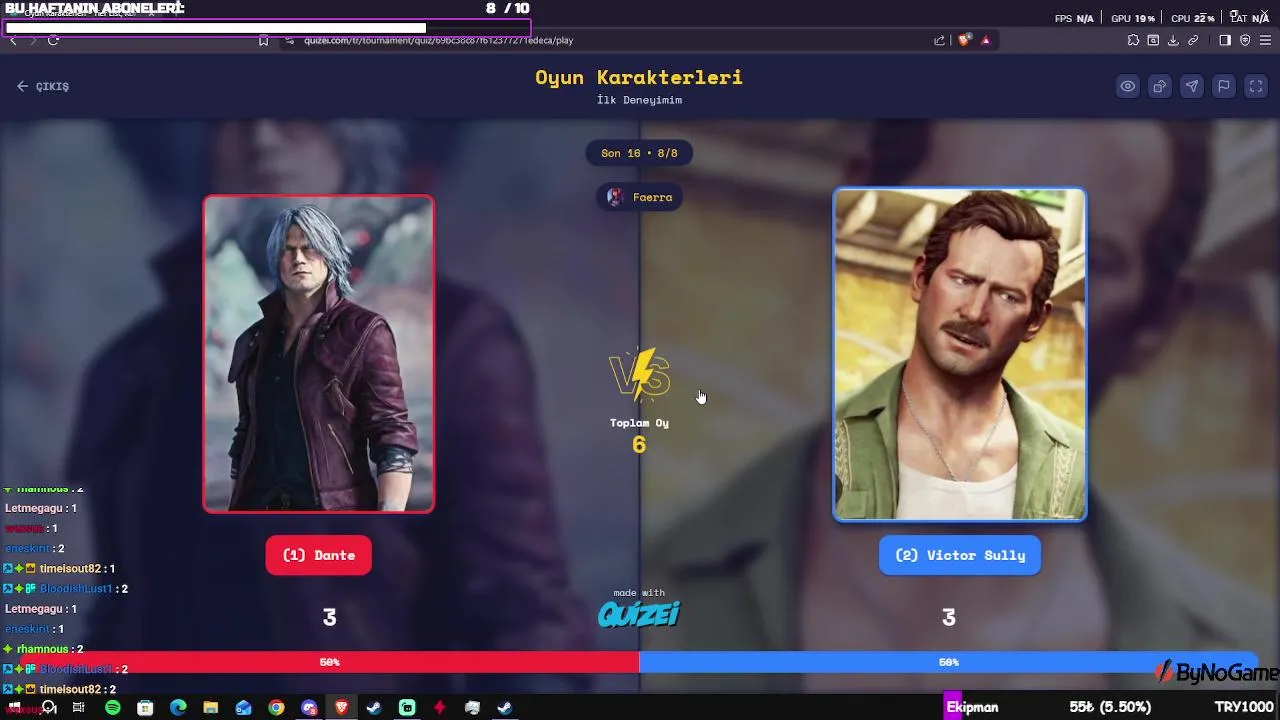Click the Son 16 • 8/8 round badge
This screenshot has height=720, width=1280.
click(x=639, y=153)
